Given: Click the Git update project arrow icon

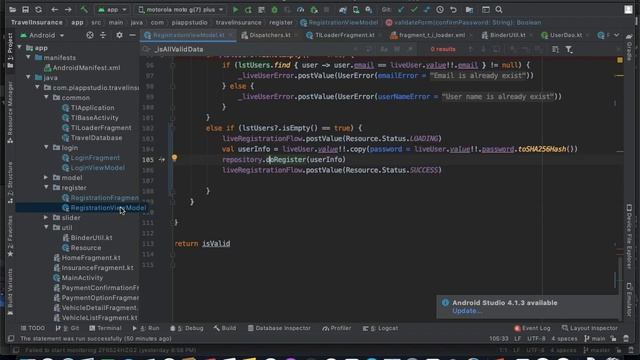Looking at the screenshot, I should [x=401, y=9].
